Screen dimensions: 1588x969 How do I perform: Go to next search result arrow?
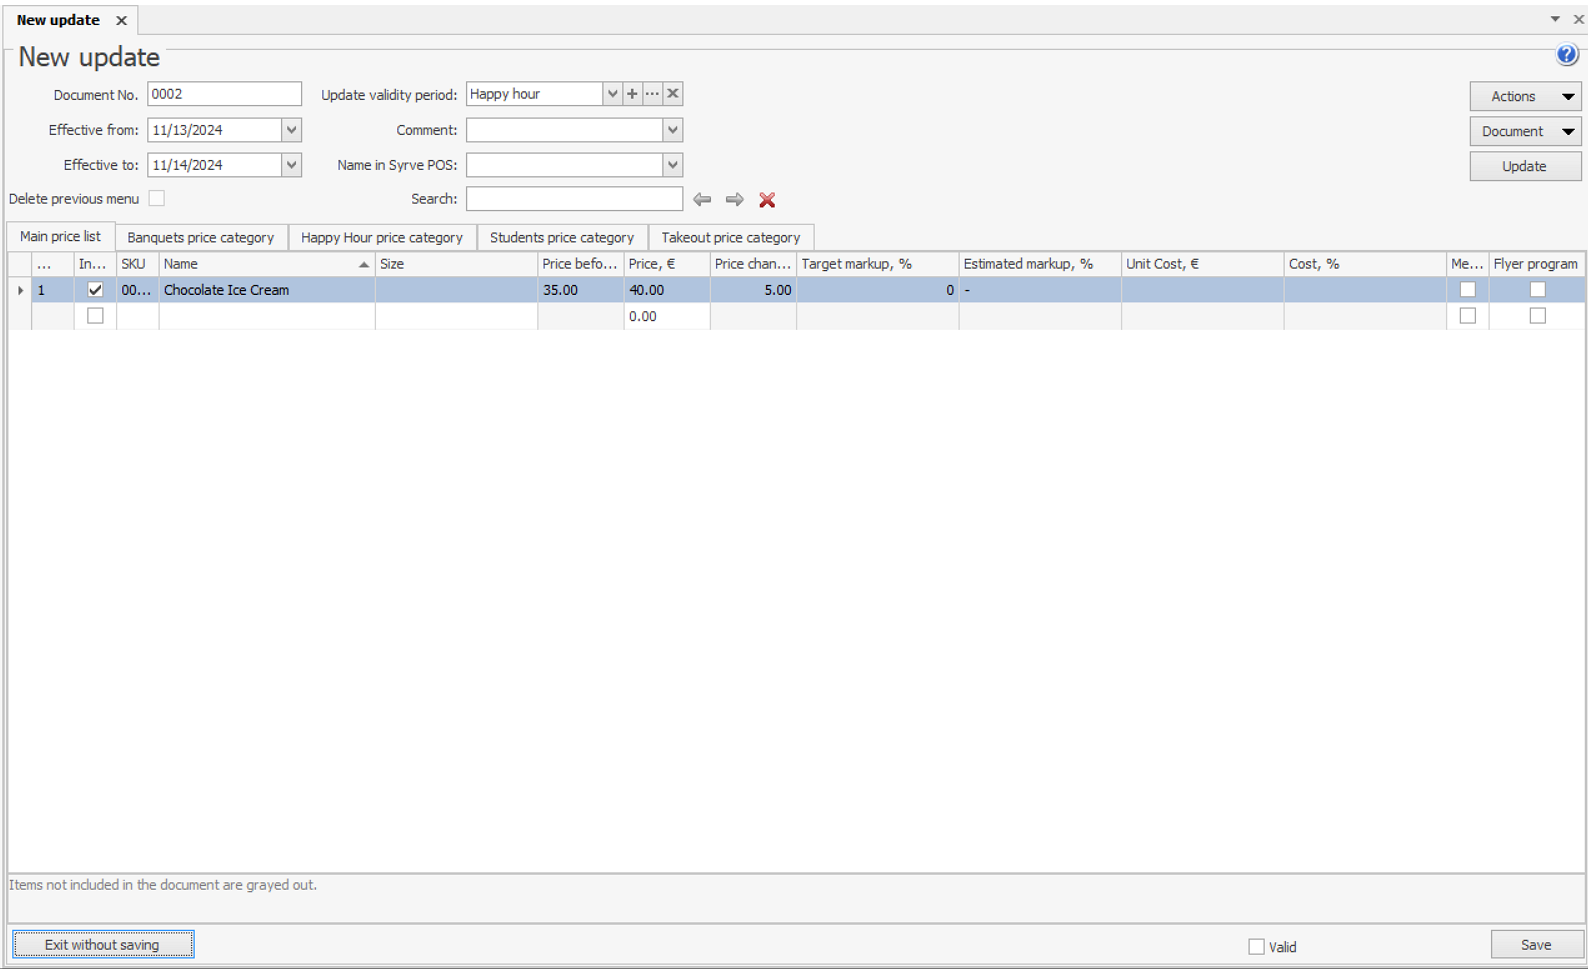(x=734, y=200)
